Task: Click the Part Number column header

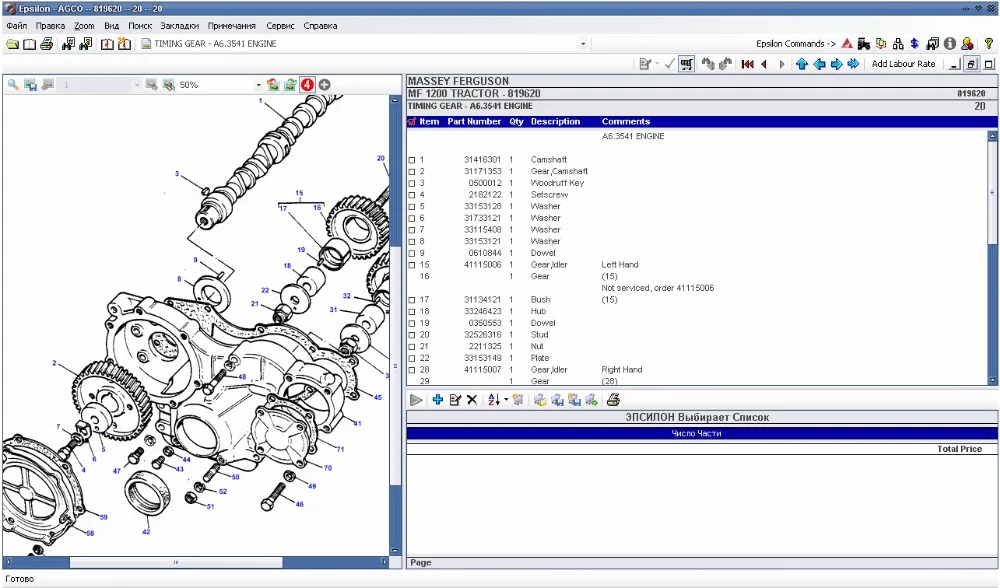Action: point(474,122)
